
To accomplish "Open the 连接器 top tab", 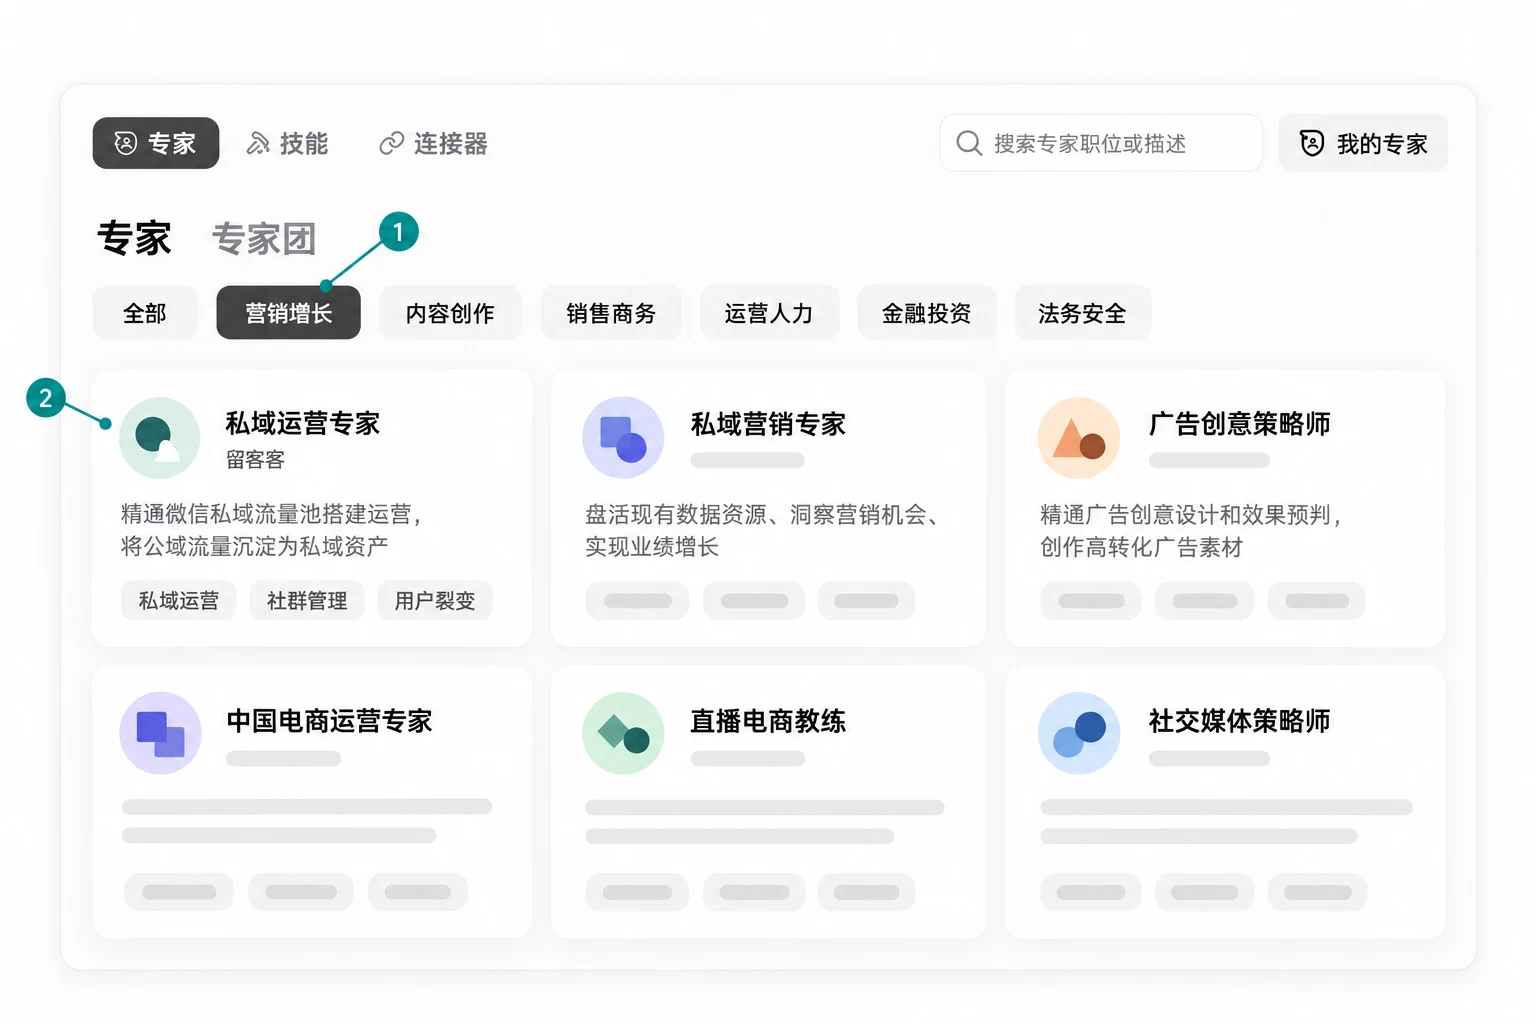I will pos(434,144).
